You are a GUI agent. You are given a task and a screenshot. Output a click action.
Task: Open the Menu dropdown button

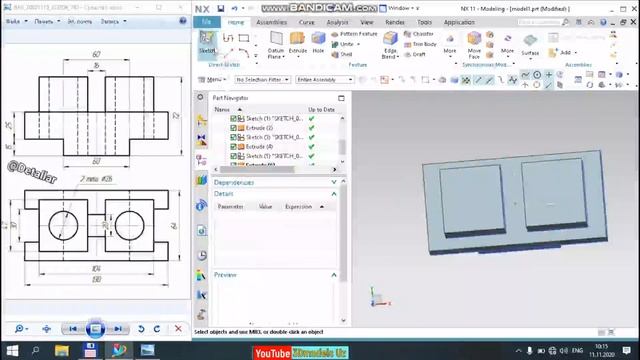click(x=212, y=80)
